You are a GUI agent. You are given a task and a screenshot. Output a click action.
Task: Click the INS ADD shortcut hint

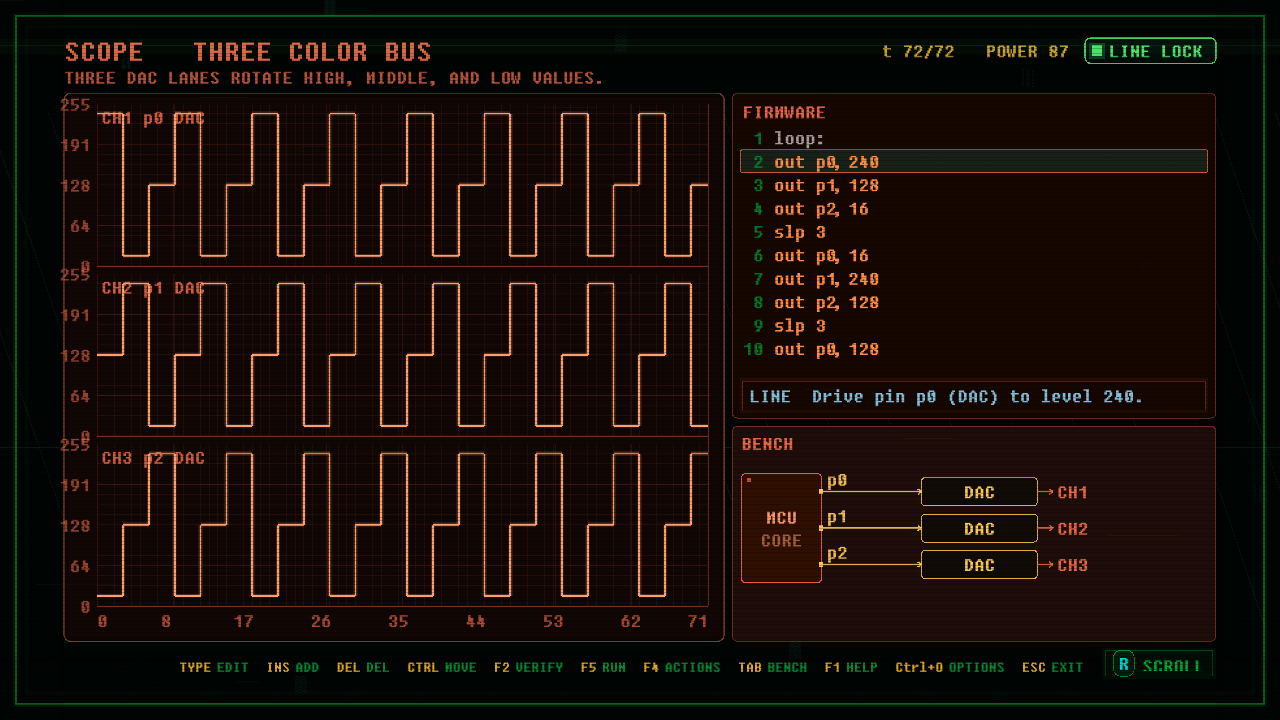(x=293, y=667)
